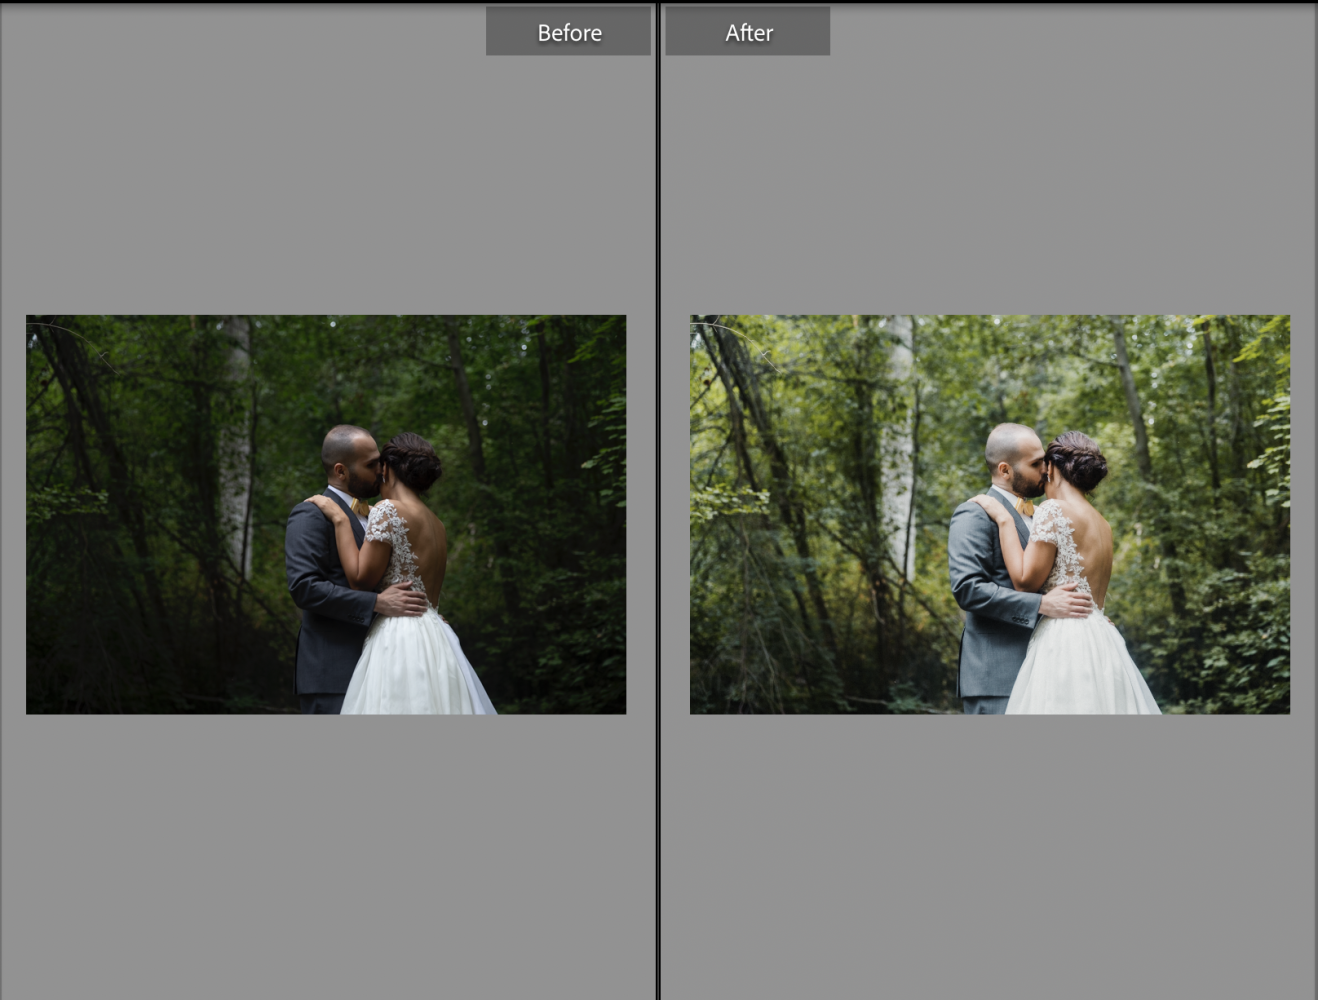Click the Before label
This screenshot has width=1318, height=1000.
click(568, 32)
